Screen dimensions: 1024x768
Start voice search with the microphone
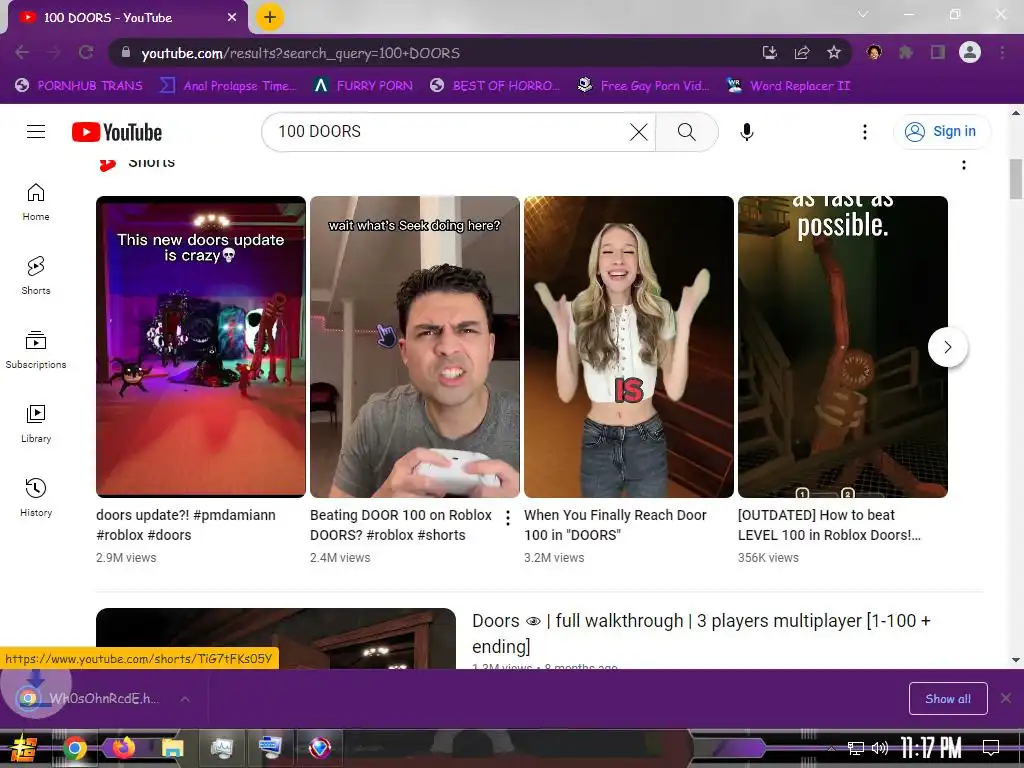[746, 132]
